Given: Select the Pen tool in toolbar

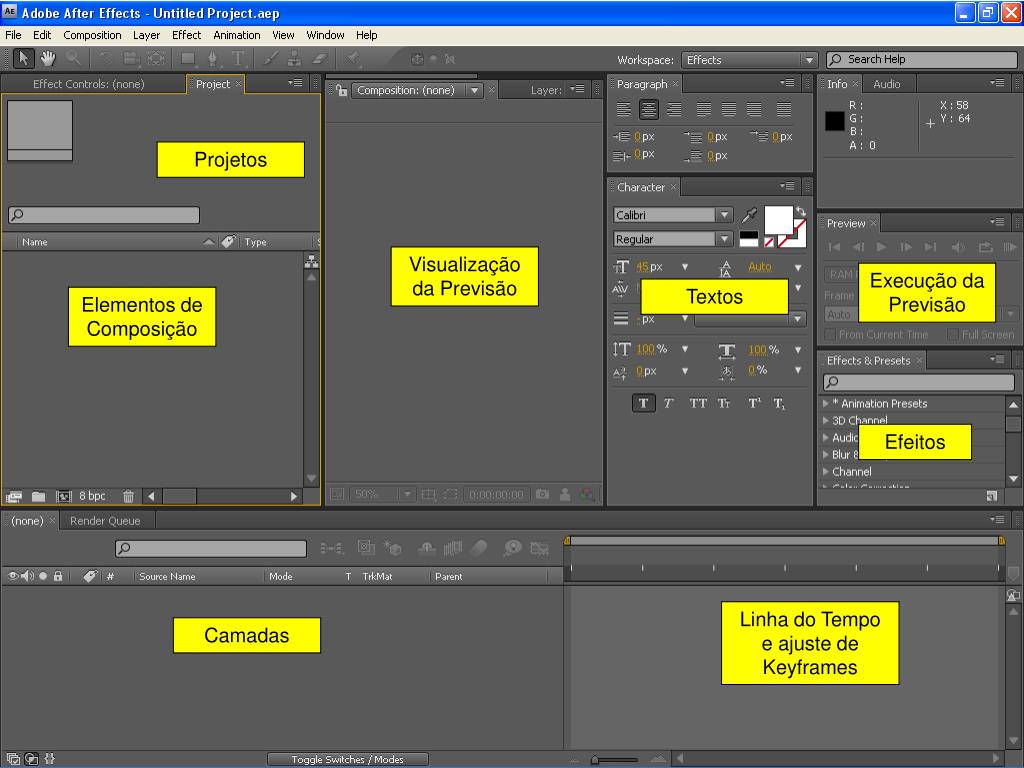Looking at the screenshot, I should click(x=212, y=59).
